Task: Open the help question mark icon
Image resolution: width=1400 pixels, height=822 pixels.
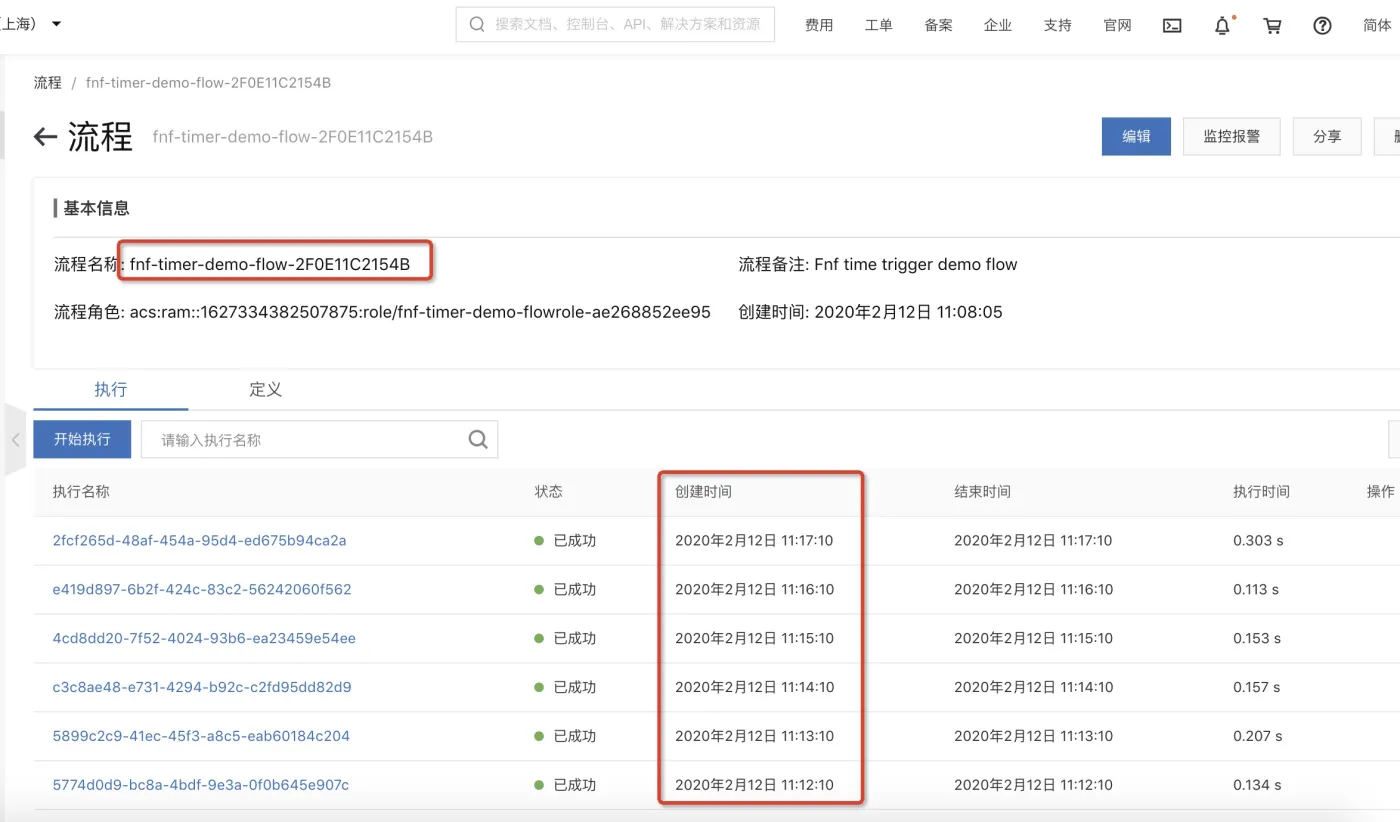Action: (x=1322, y=26)
